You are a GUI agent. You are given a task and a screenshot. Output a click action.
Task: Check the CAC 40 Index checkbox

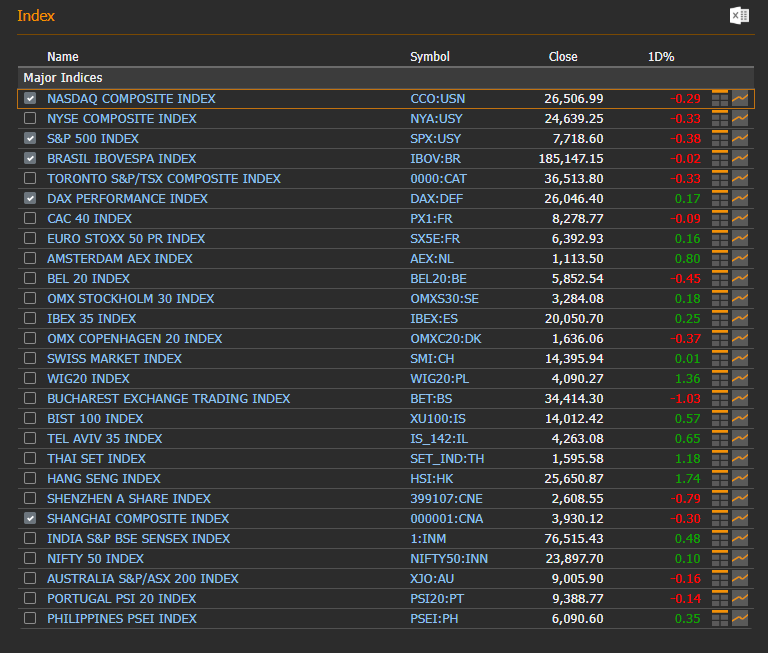(30, 218)
